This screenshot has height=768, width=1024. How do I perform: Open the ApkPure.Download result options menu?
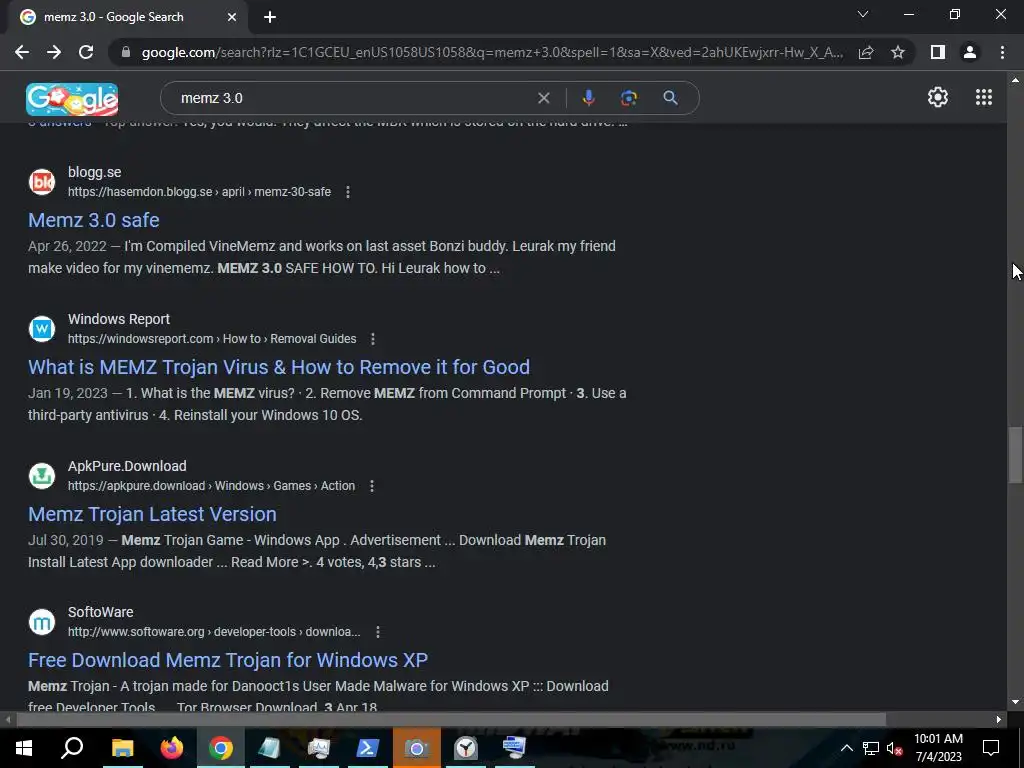pos(372,486)
